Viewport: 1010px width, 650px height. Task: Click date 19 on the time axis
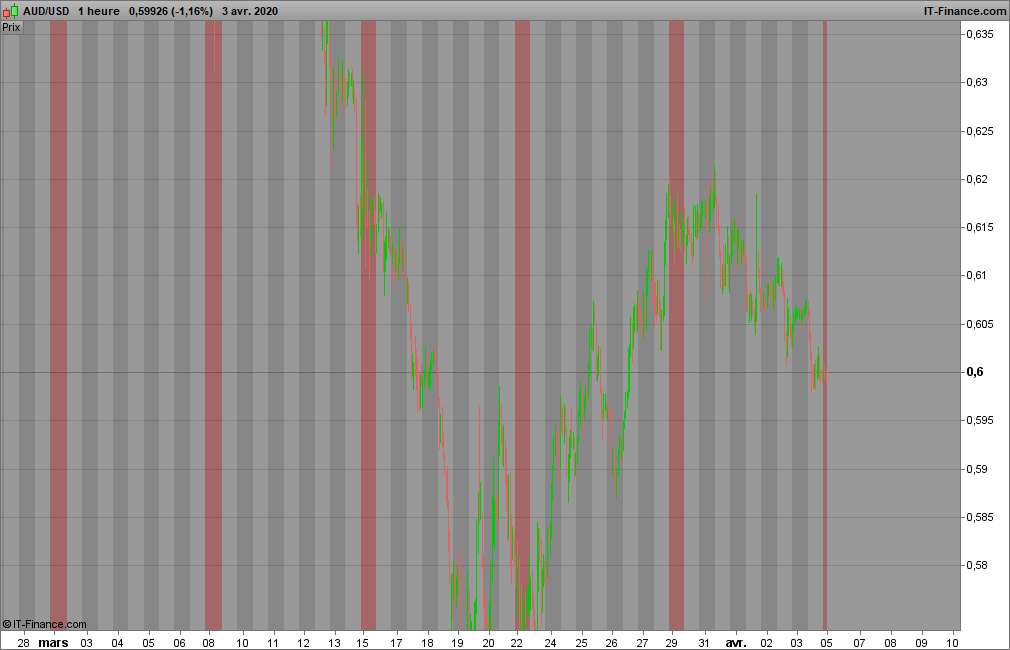click(x=457, y=642)
